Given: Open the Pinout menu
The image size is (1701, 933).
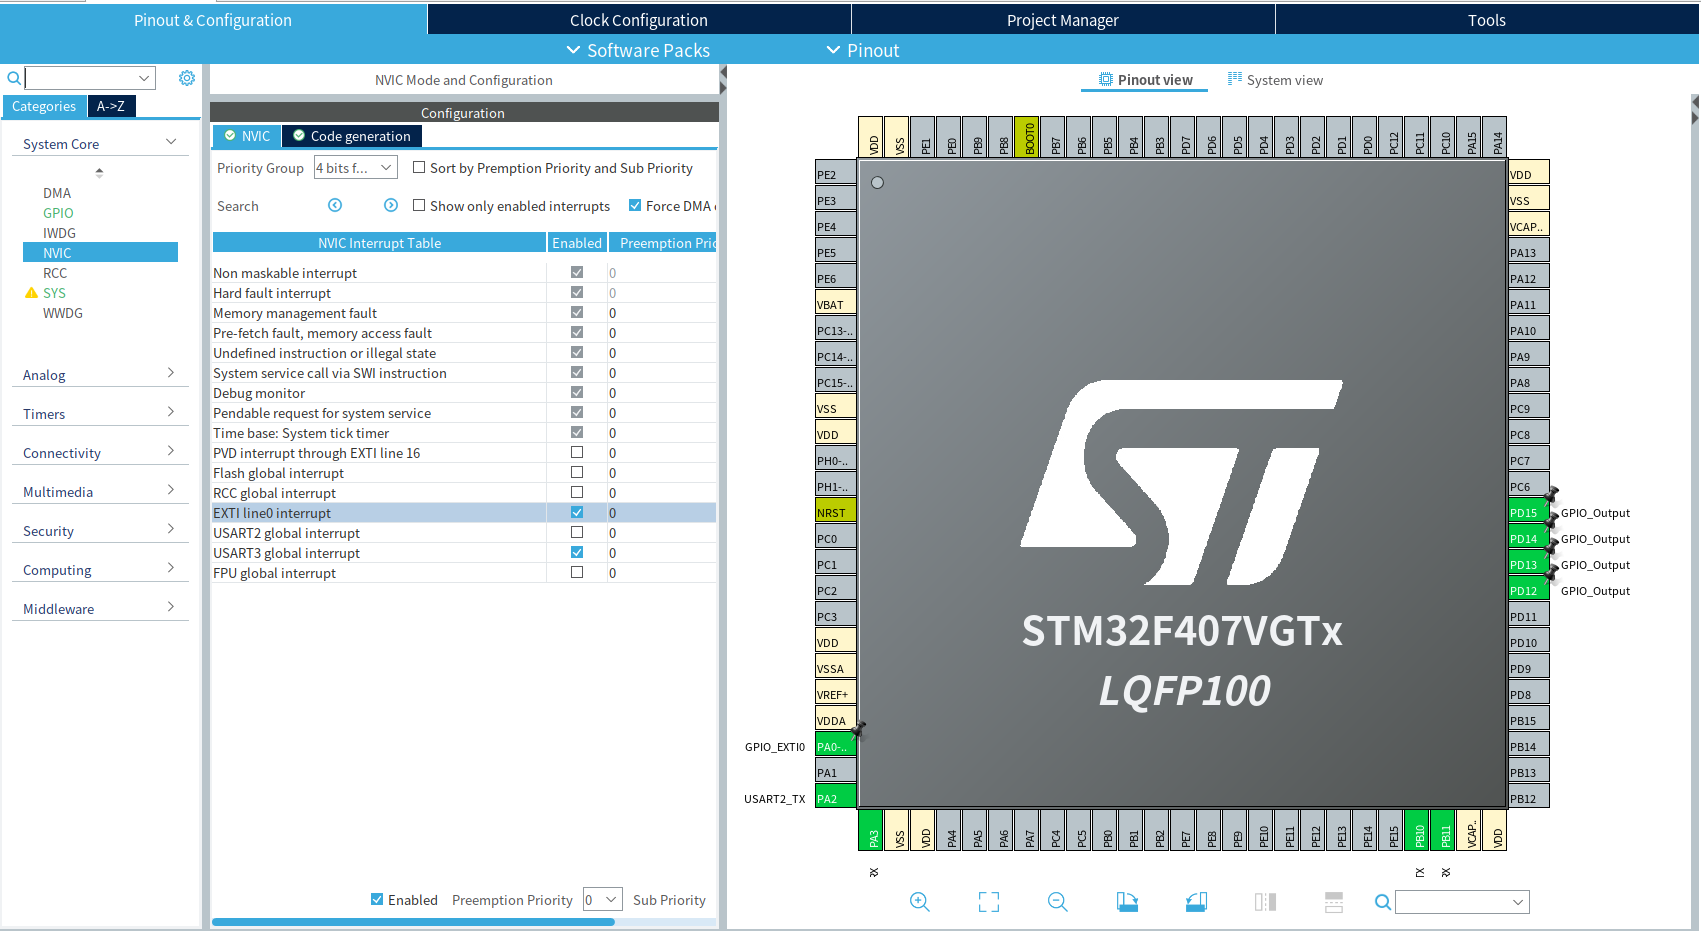Looking at the screenshot, I should click(862, 50).
